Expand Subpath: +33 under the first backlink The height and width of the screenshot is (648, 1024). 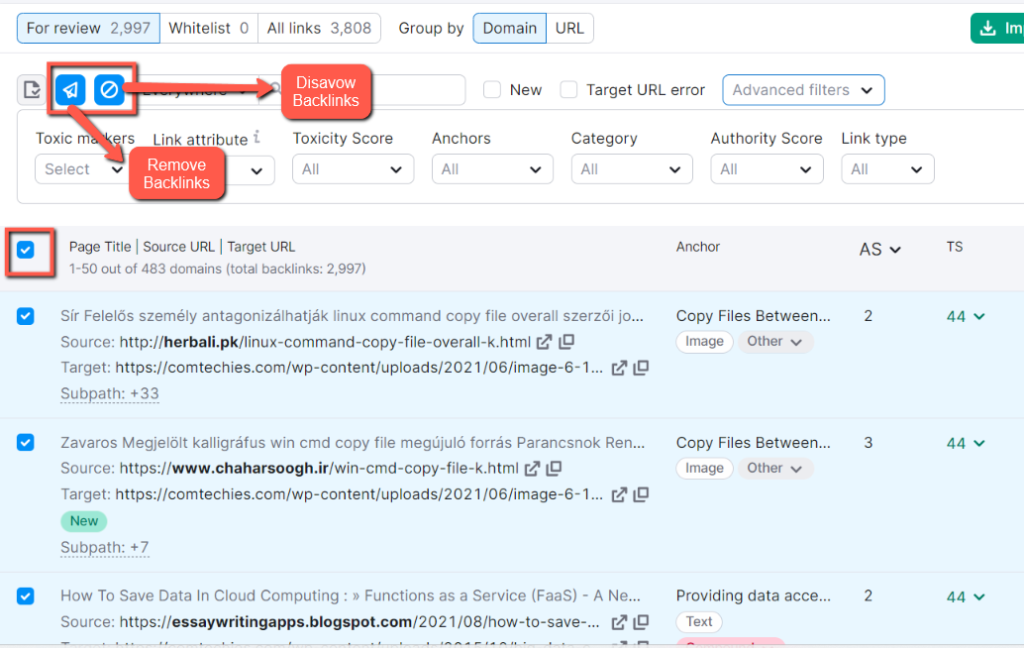coord(109,393)
